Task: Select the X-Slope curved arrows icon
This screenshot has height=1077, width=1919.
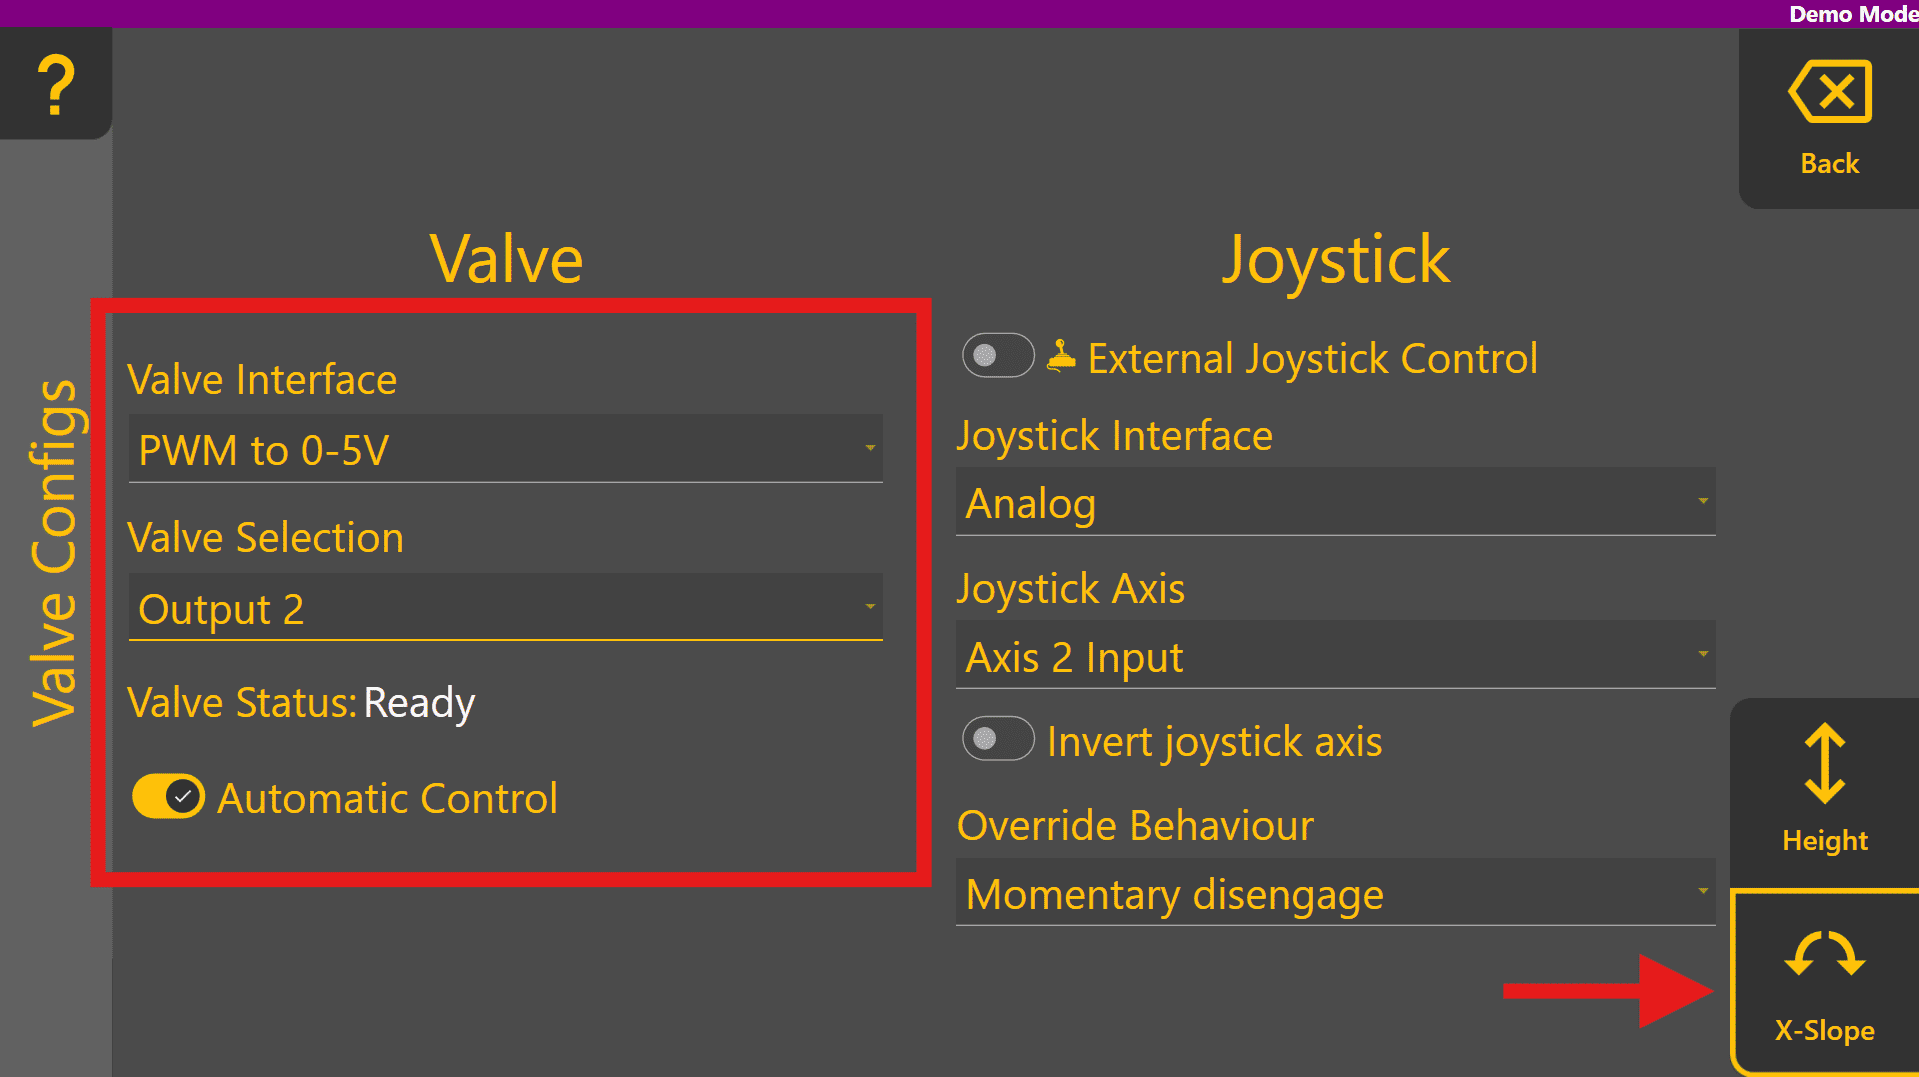Action: click(1825, 954)
